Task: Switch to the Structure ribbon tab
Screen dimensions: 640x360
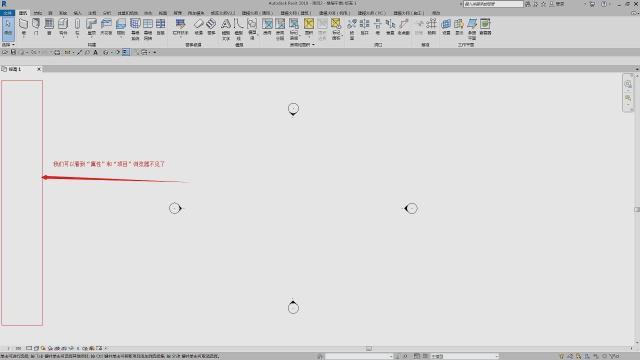Action: (x=37, y=13)
